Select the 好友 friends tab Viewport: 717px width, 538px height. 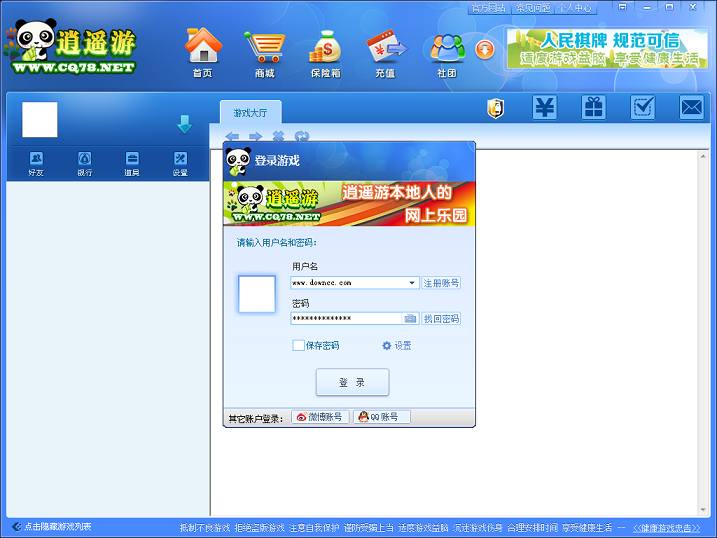(36, 163)
